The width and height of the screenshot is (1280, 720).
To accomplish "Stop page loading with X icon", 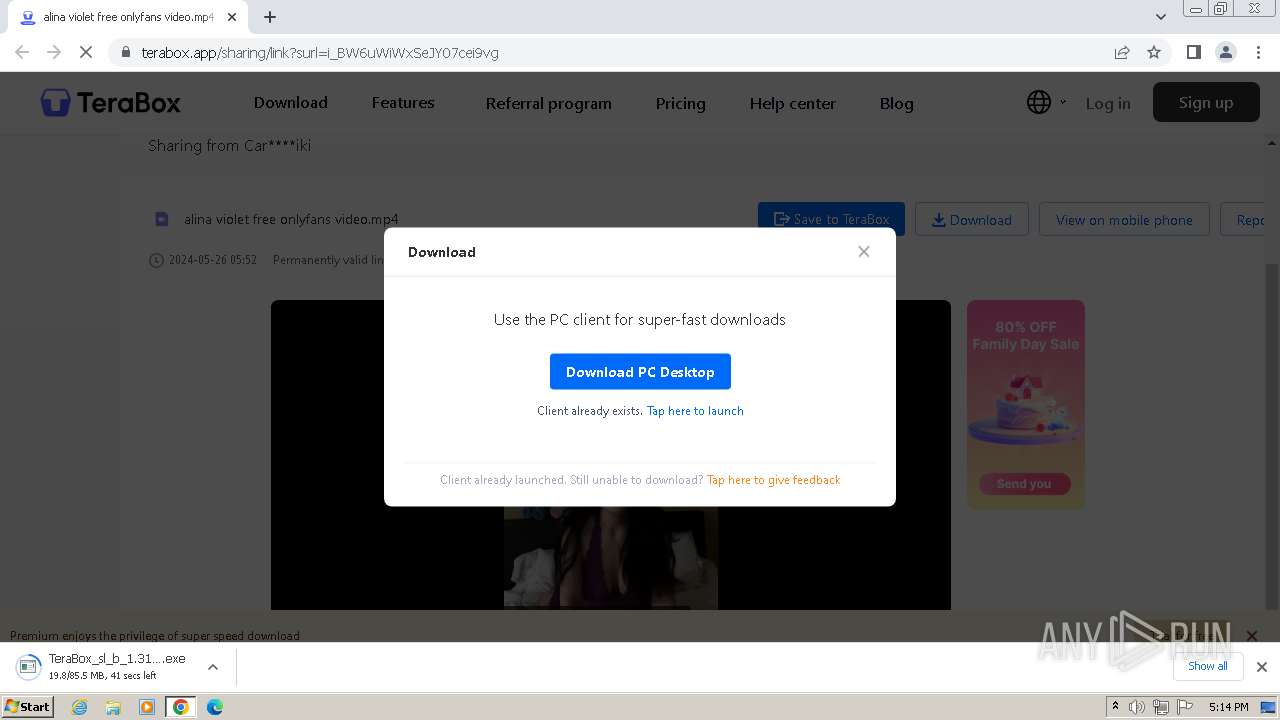I will coord(86,52).
